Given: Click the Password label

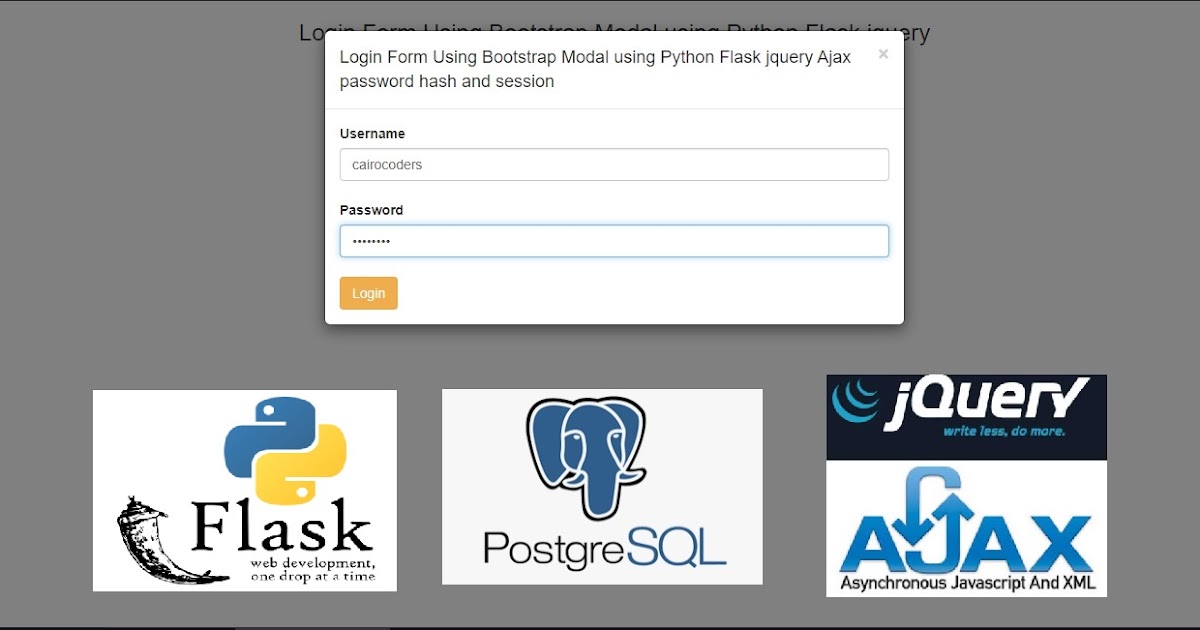Looking at the screenshot, I should (x=371, y=210).
